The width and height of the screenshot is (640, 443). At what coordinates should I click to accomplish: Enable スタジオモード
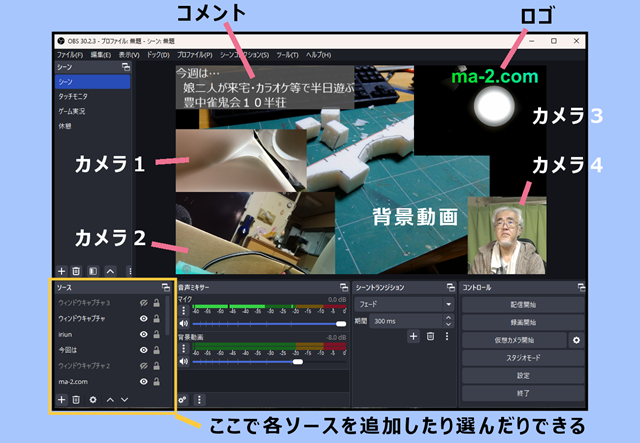(x=523, y=358)
